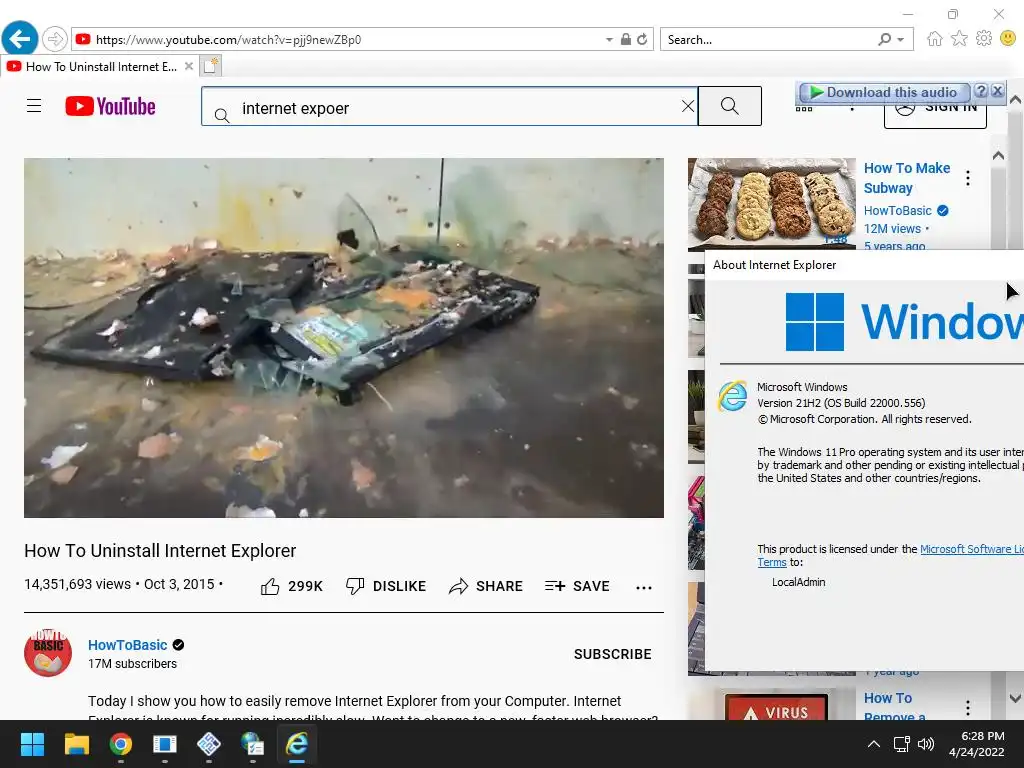The image size is (1024, 768).
Task: Click the YouTube search field with internet expoer
Action: tap(450, 108)
